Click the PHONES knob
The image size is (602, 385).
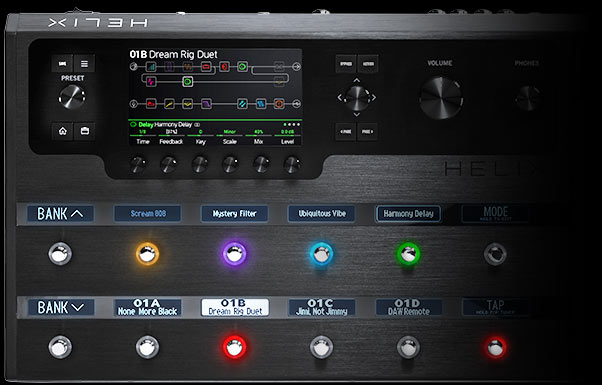tap(528, 99)
